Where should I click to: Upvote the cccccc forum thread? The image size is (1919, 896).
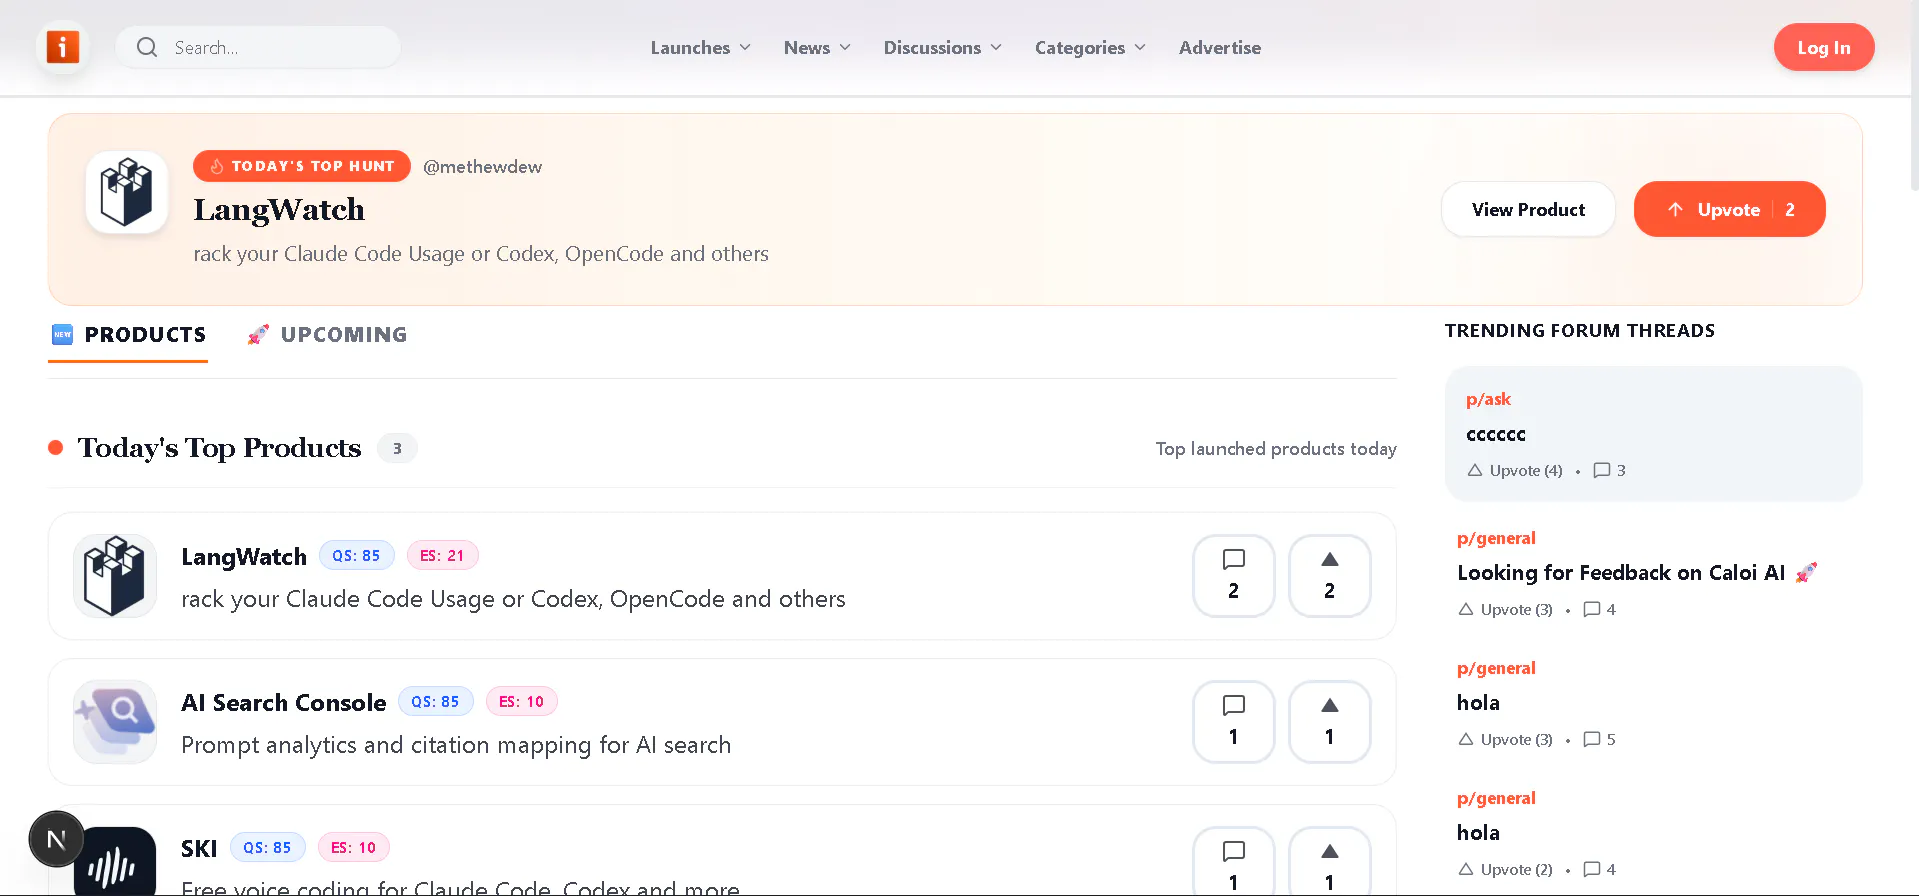click(1515, 470)
